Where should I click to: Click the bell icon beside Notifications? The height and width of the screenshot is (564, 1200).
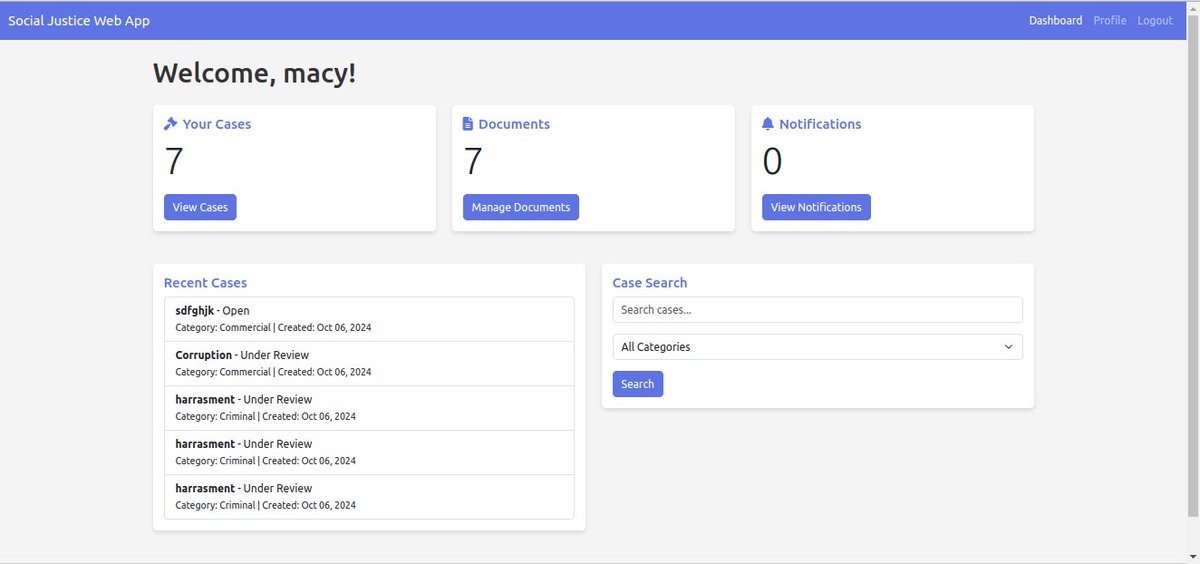768,124
